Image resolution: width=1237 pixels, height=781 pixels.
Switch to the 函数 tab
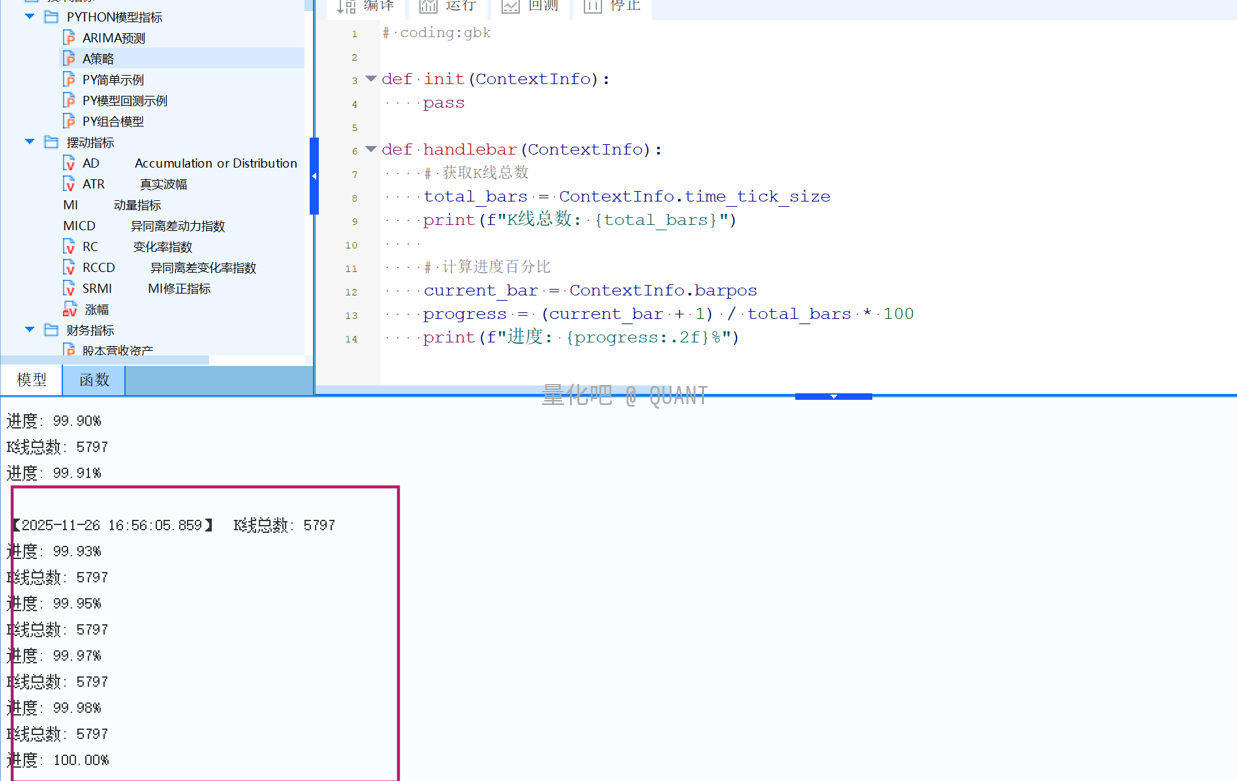coord(94,380)
